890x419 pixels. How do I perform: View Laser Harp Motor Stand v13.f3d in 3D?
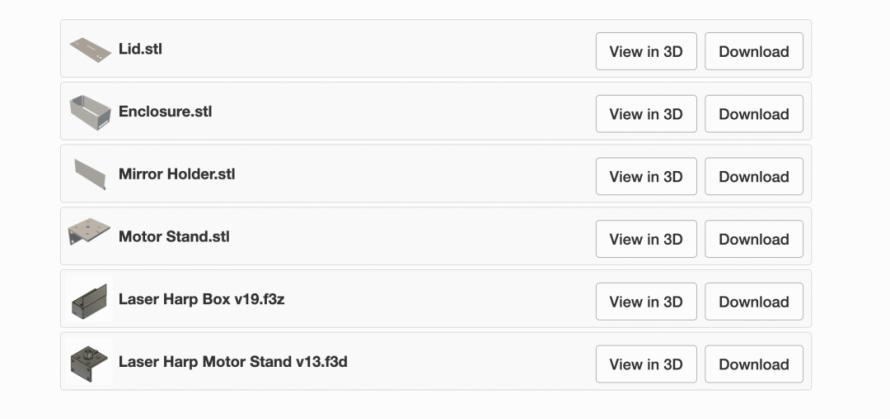coord(646,364)
